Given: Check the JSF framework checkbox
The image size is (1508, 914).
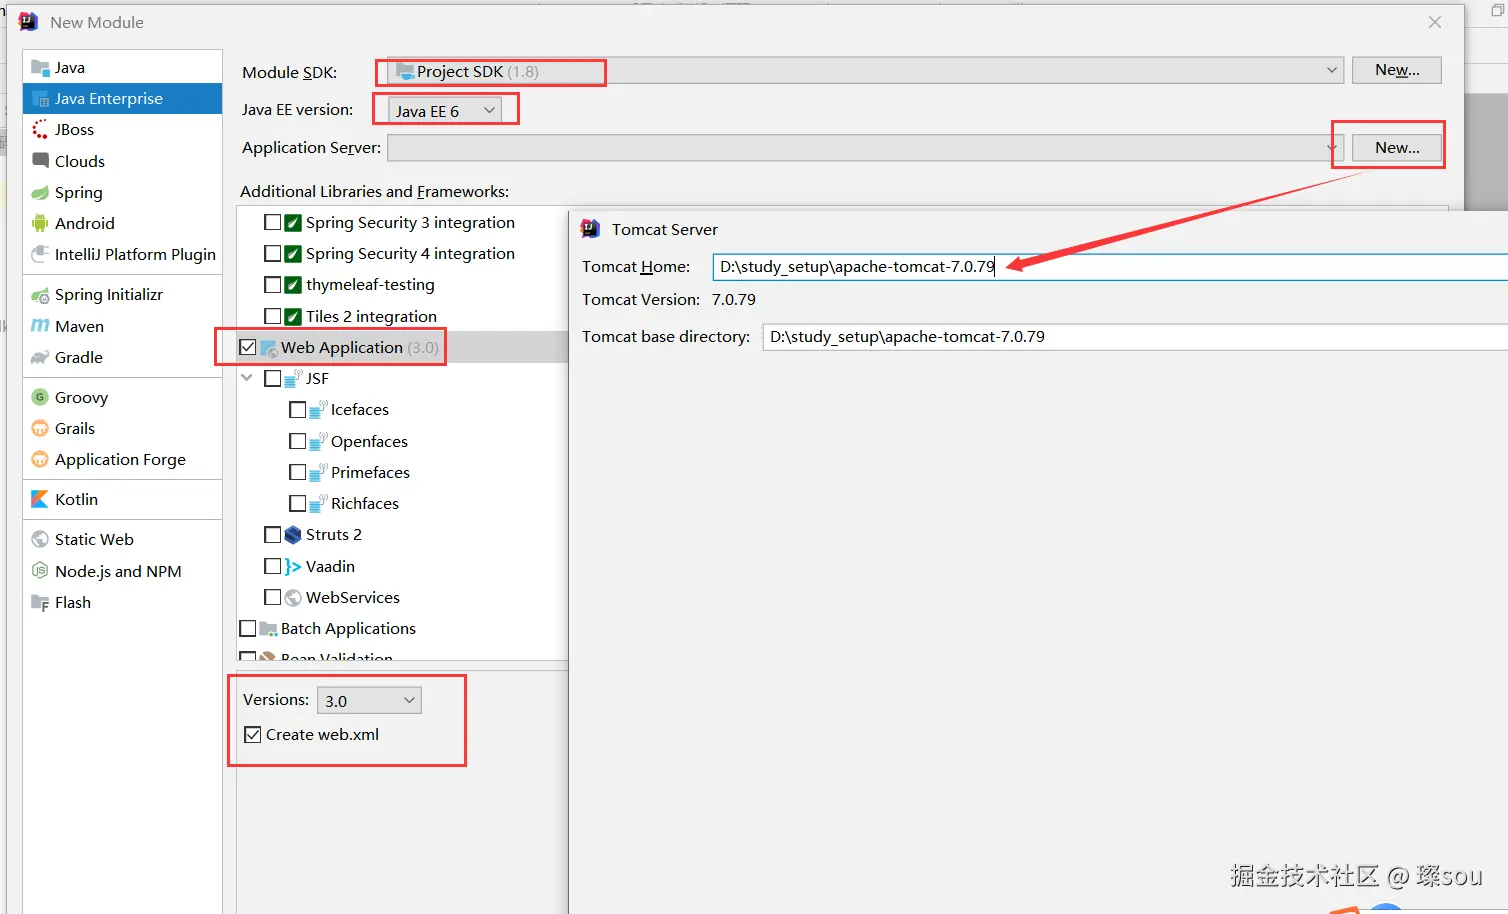Looking at the screenshot, I should (x=272, y=379).
